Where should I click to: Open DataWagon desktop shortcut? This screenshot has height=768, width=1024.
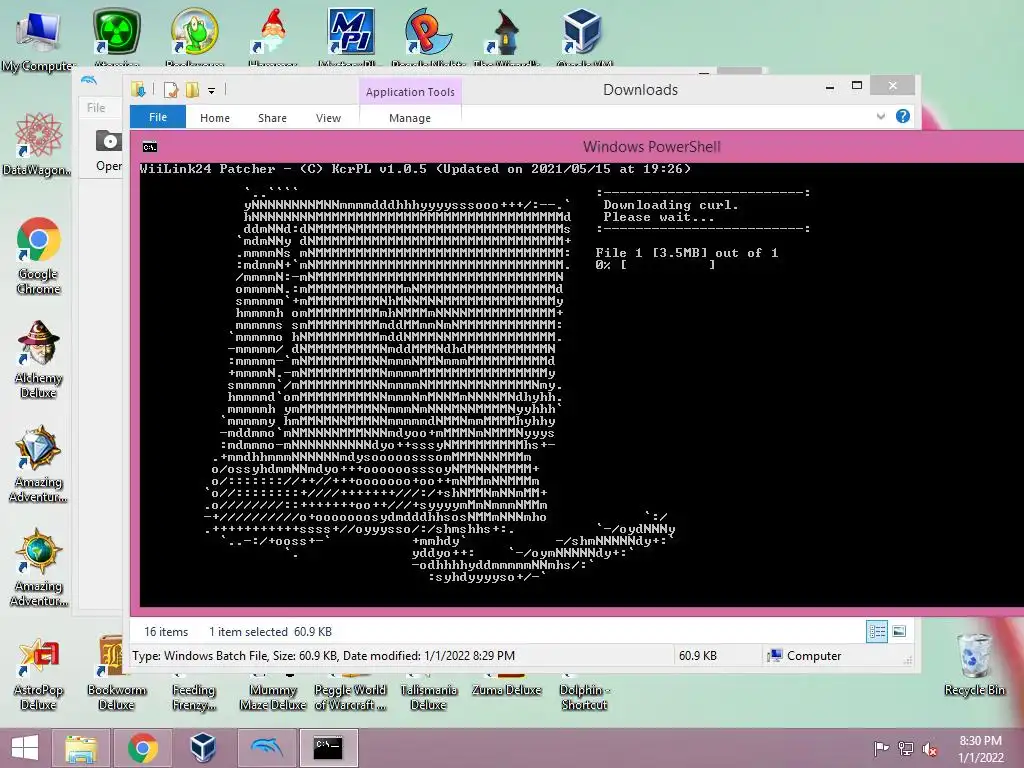tap(38, 144)
